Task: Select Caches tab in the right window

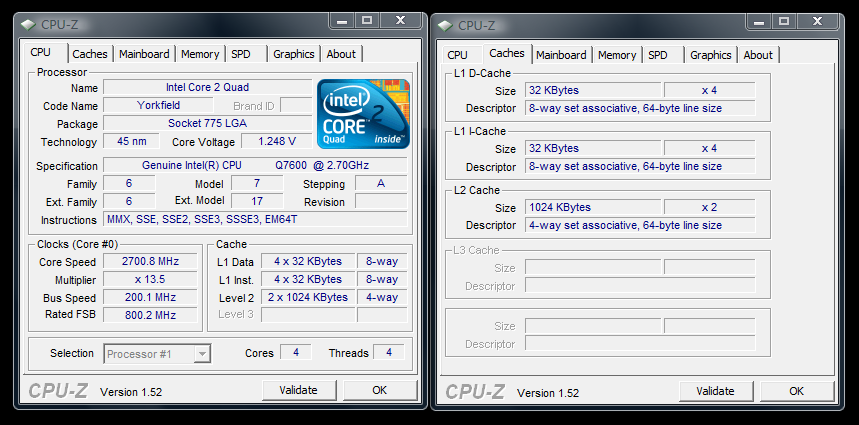Action: (507, 53)
